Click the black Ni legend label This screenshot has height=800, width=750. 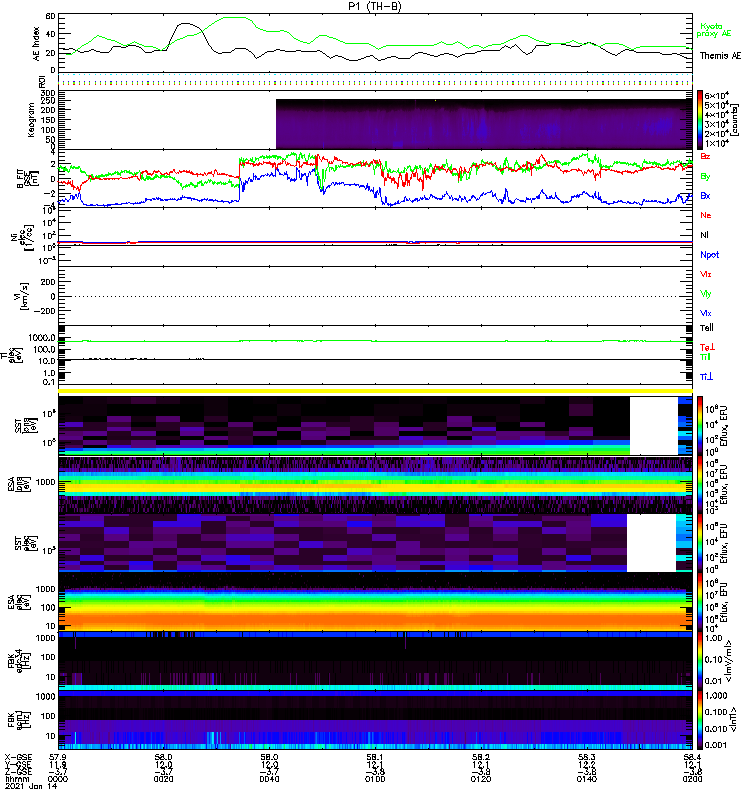pos(704,235)
